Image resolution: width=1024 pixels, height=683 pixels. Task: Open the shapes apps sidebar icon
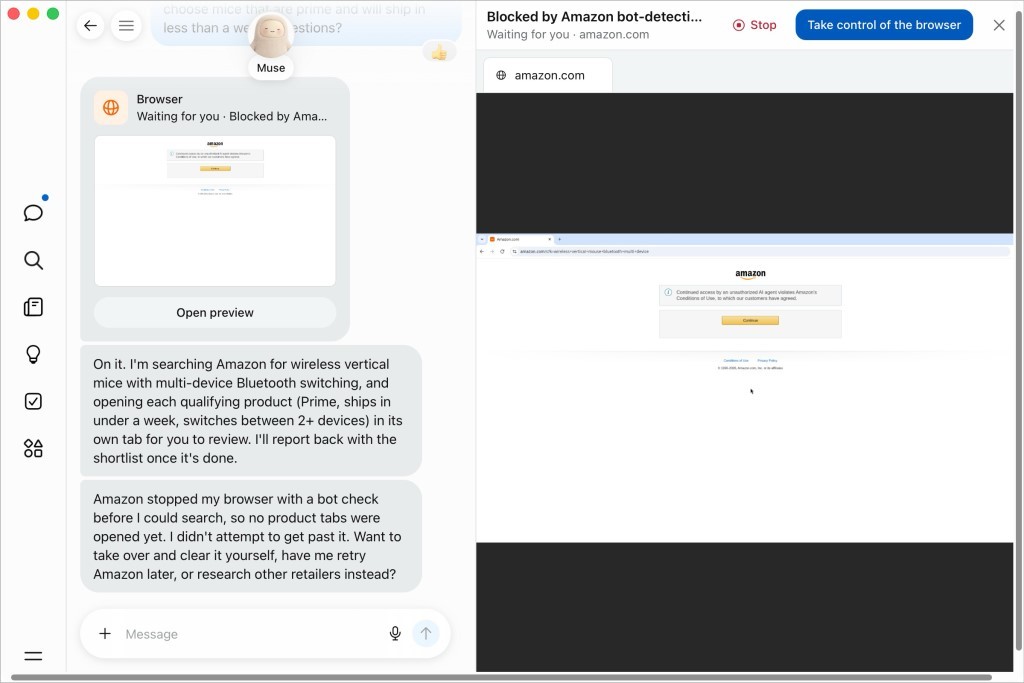coord(33,448)
